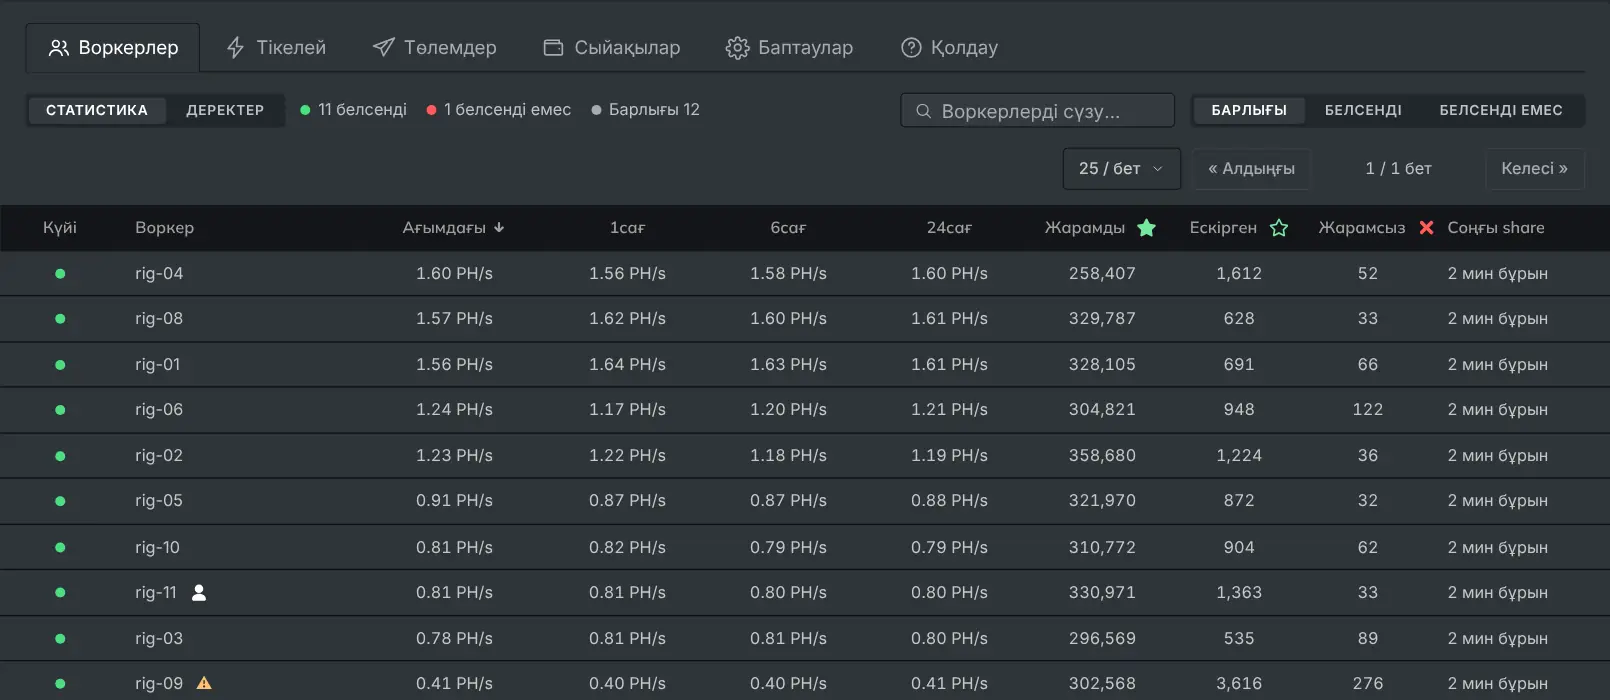
Task: Click the green status dot for rig-04
Action: point(60,274)
